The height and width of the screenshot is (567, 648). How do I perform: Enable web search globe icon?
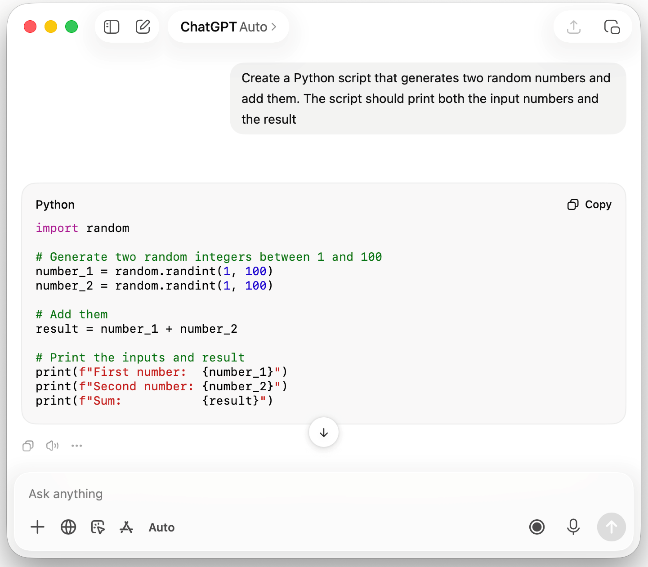tap(68, 527)
